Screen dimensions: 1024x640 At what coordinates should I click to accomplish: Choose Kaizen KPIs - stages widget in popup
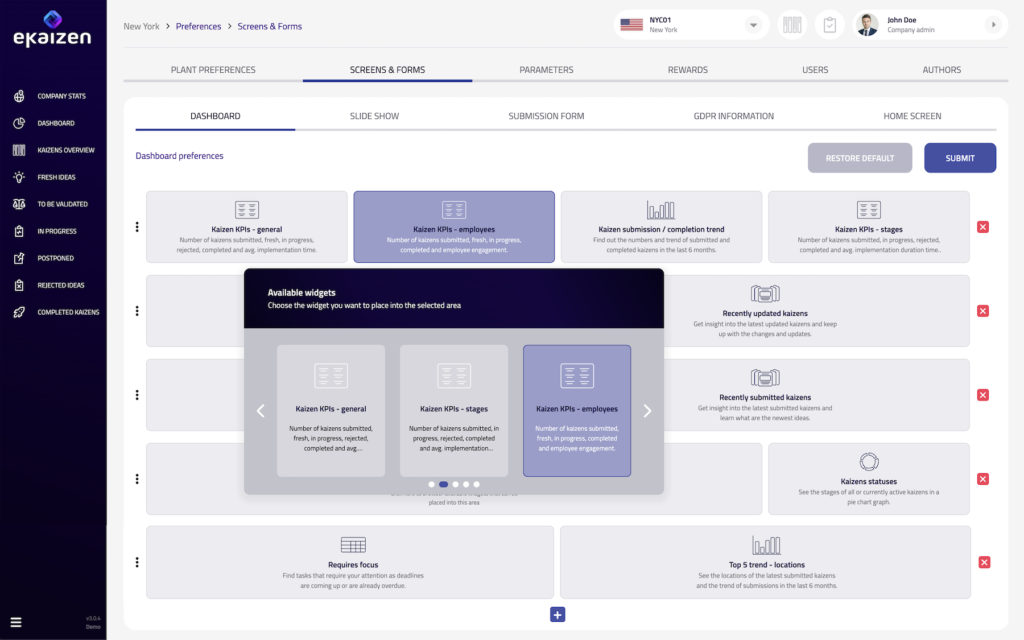click(x=454, y=410)
